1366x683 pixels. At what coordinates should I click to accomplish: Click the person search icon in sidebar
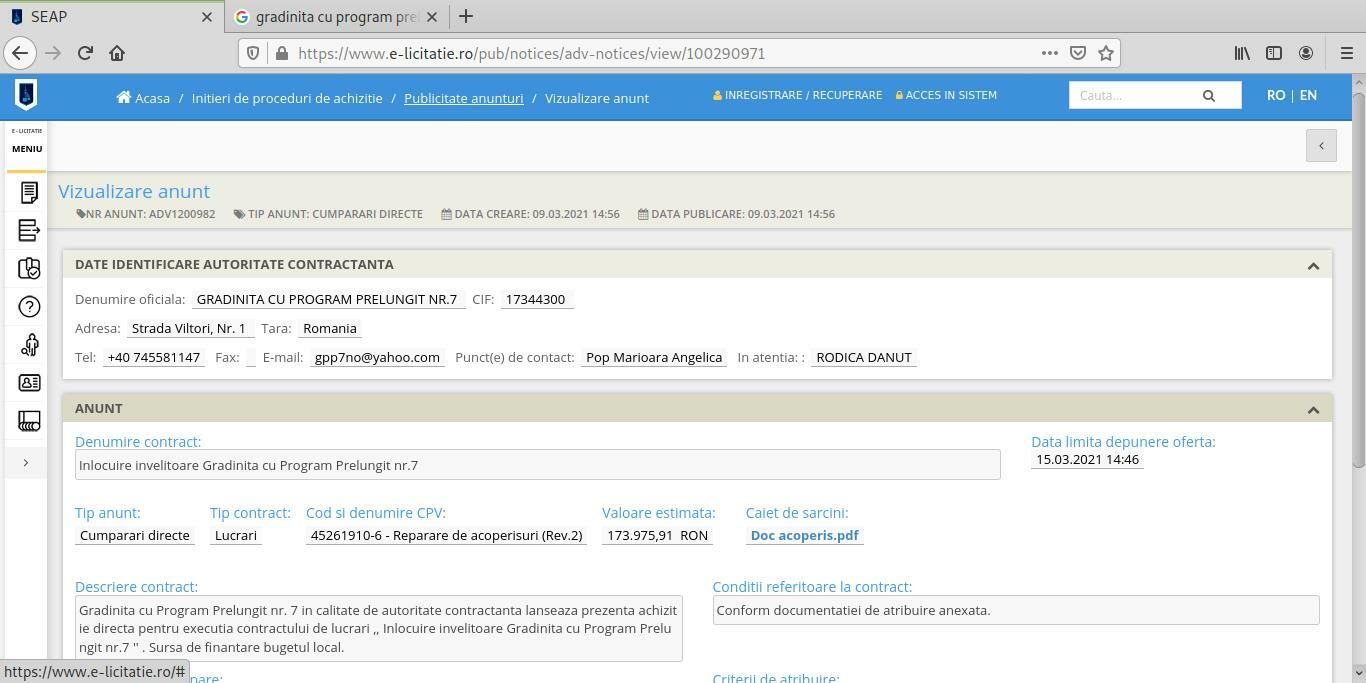tap(29, 345)
